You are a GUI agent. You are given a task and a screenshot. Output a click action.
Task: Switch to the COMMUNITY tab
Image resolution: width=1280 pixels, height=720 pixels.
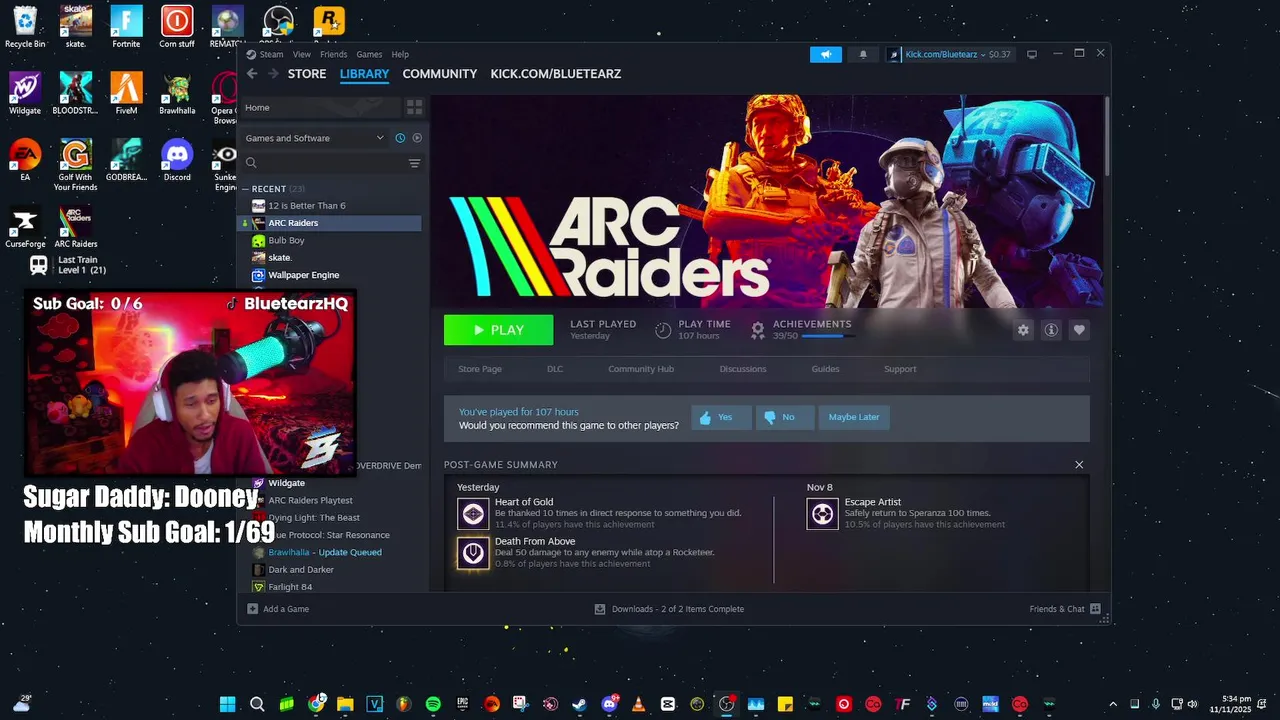pyautogui.click(x=439, y=74)
